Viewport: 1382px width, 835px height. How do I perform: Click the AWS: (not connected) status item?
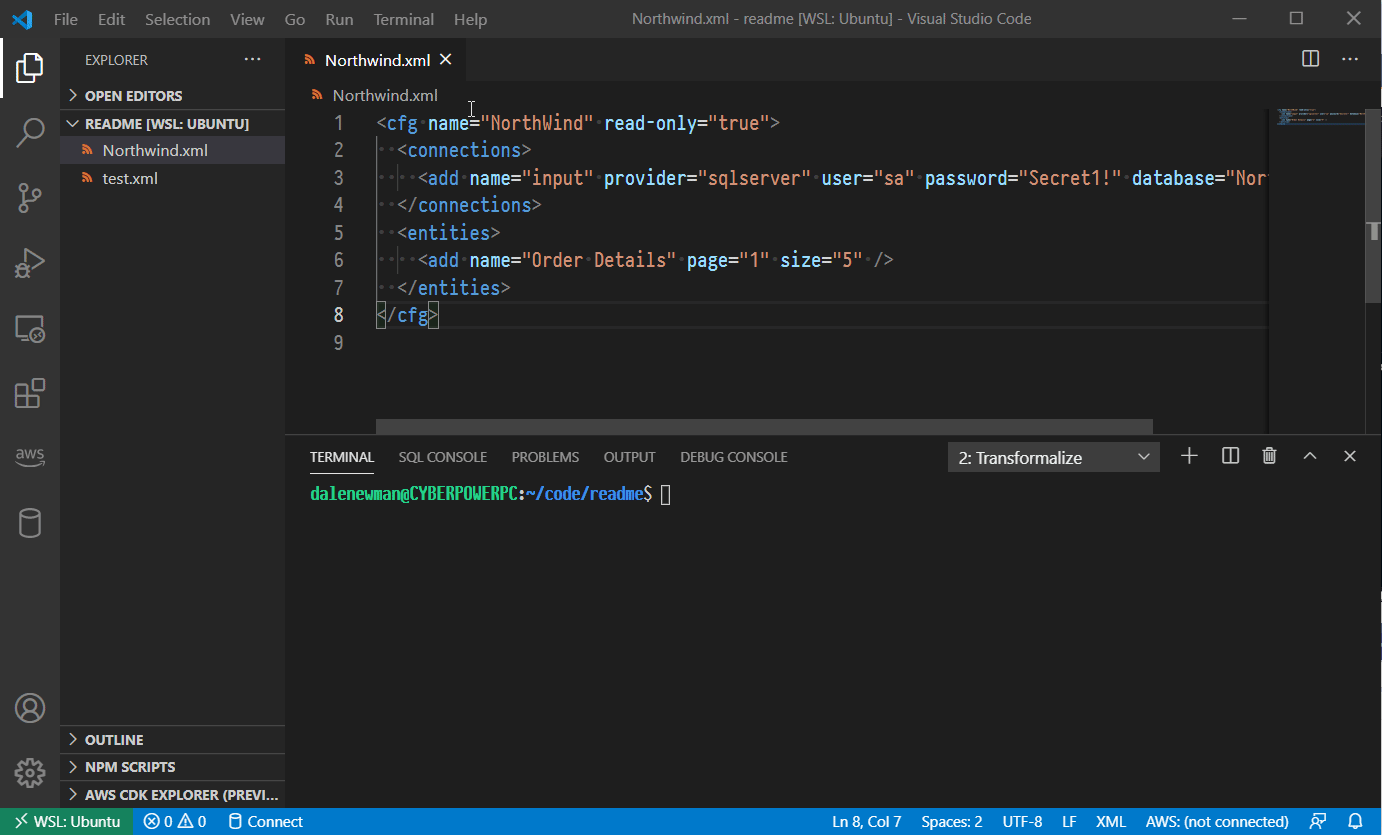1216,822
